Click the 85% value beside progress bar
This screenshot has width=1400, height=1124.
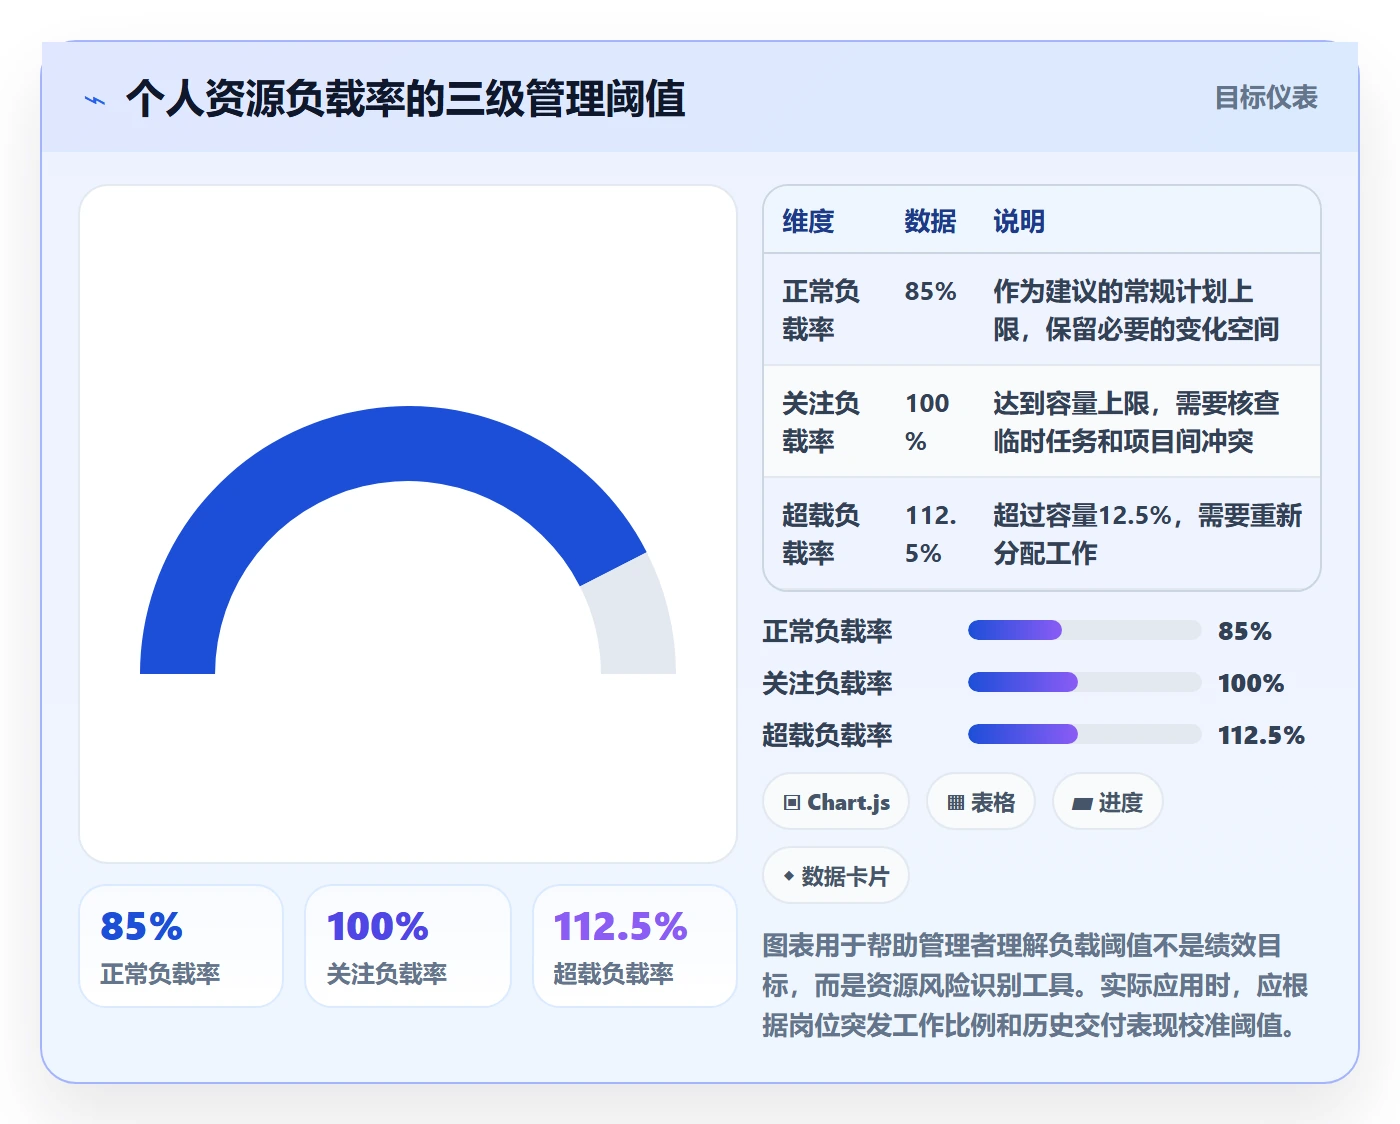(x=1245, y=631)
